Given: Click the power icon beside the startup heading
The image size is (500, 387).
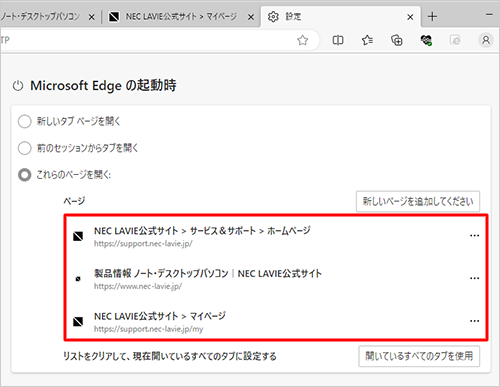Looking at the screenshot, I should (18, 86).
